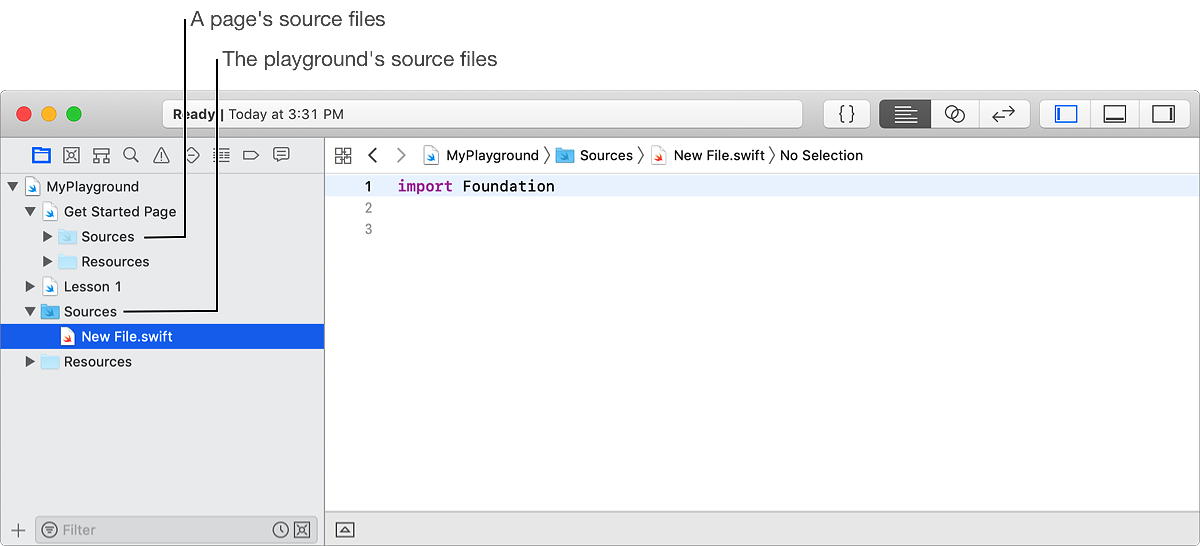Screen dimensions: 1200x546
Task: Collapse the MyPlayground root item
Action: [x=12, y=186]
